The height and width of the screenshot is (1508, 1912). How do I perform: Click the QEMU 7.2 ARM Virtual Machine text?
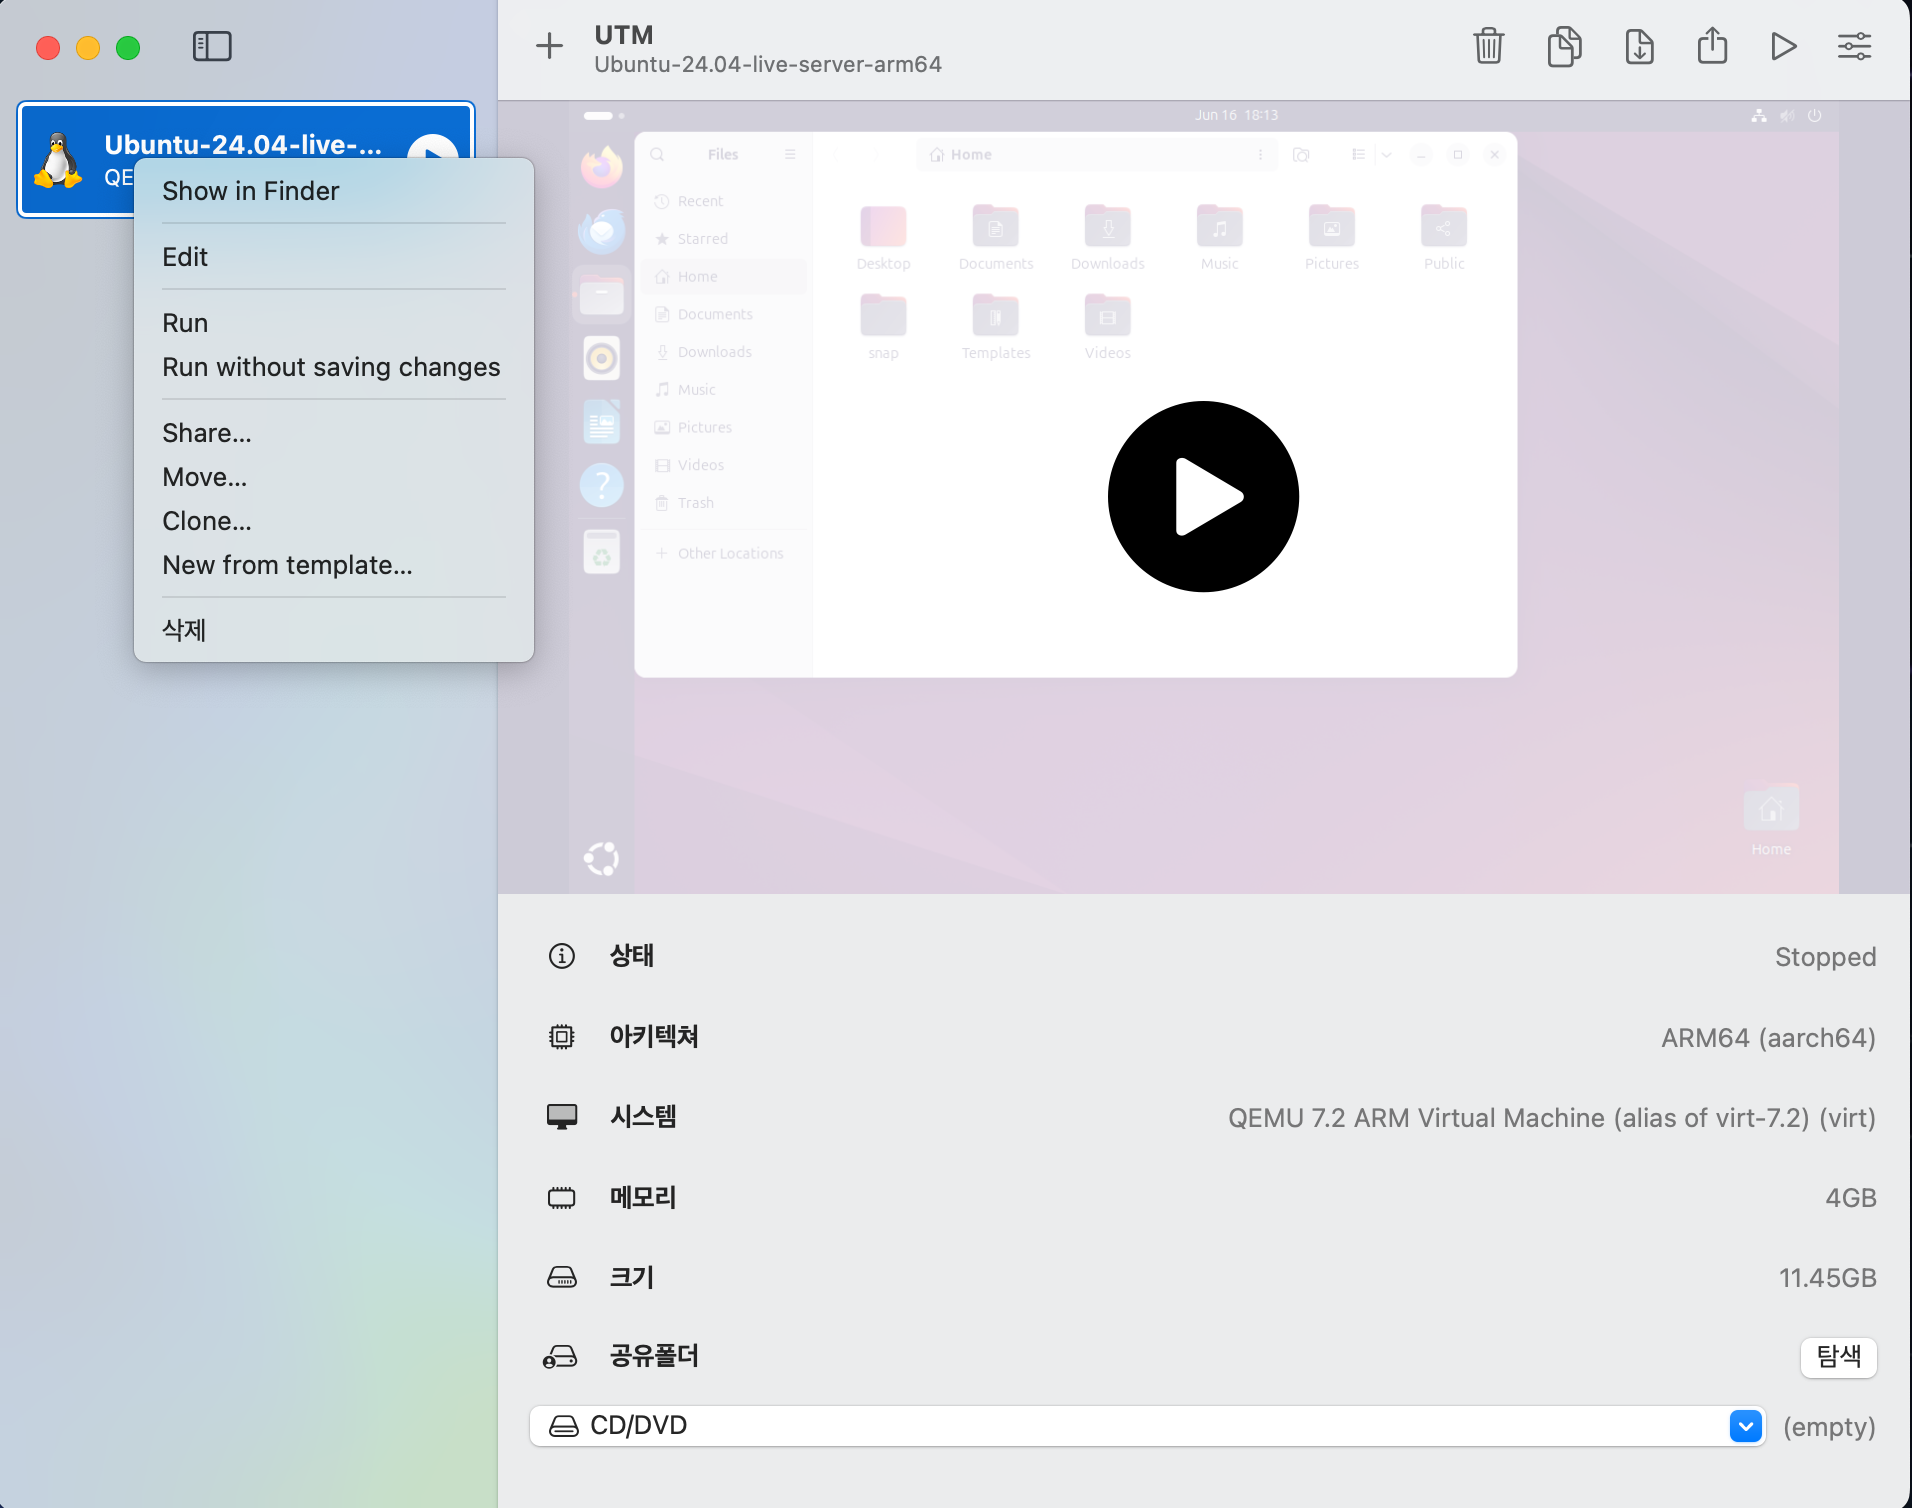[x=1552, y=1118]
